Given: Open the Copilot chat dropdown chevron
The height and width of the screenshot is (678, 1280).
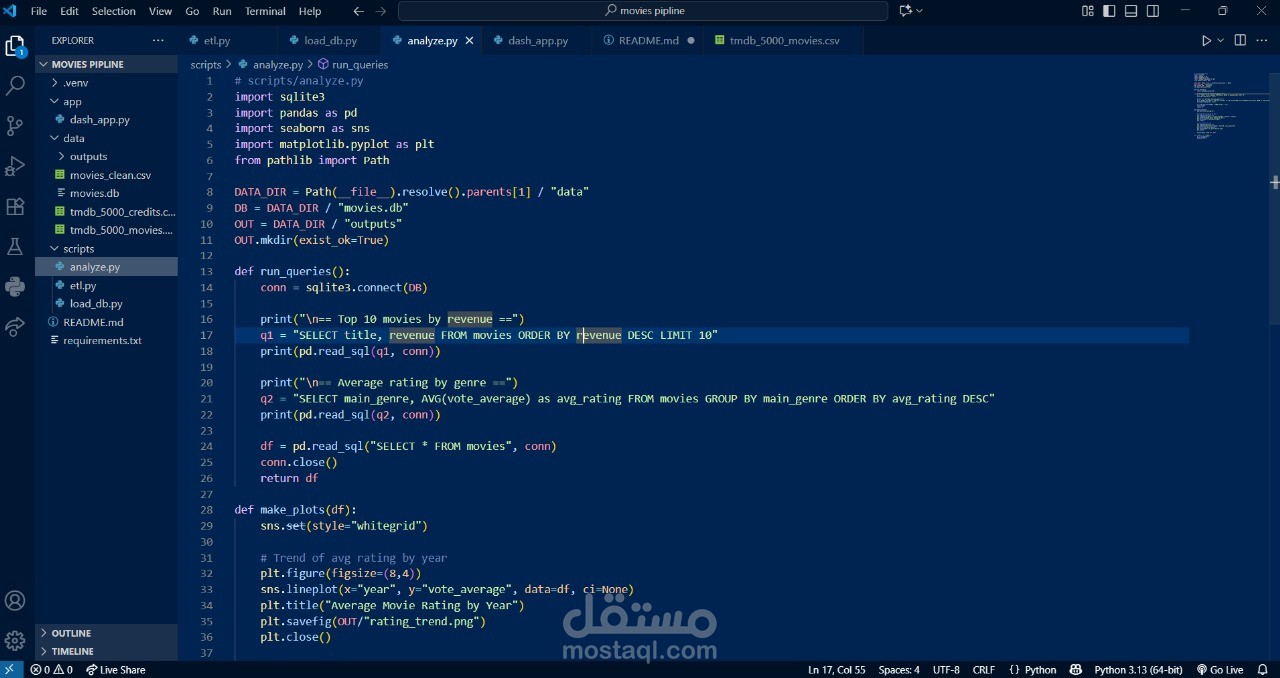Looking at the screenshot, I should point(920,11).
